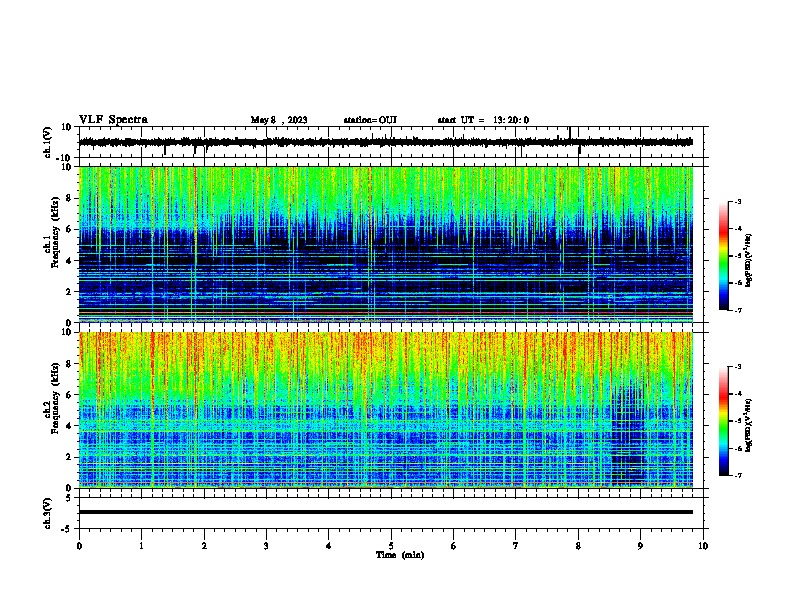Click the ch.1 spectrogram color scale bar
The image size is (792, 612).
coord(723,256)
